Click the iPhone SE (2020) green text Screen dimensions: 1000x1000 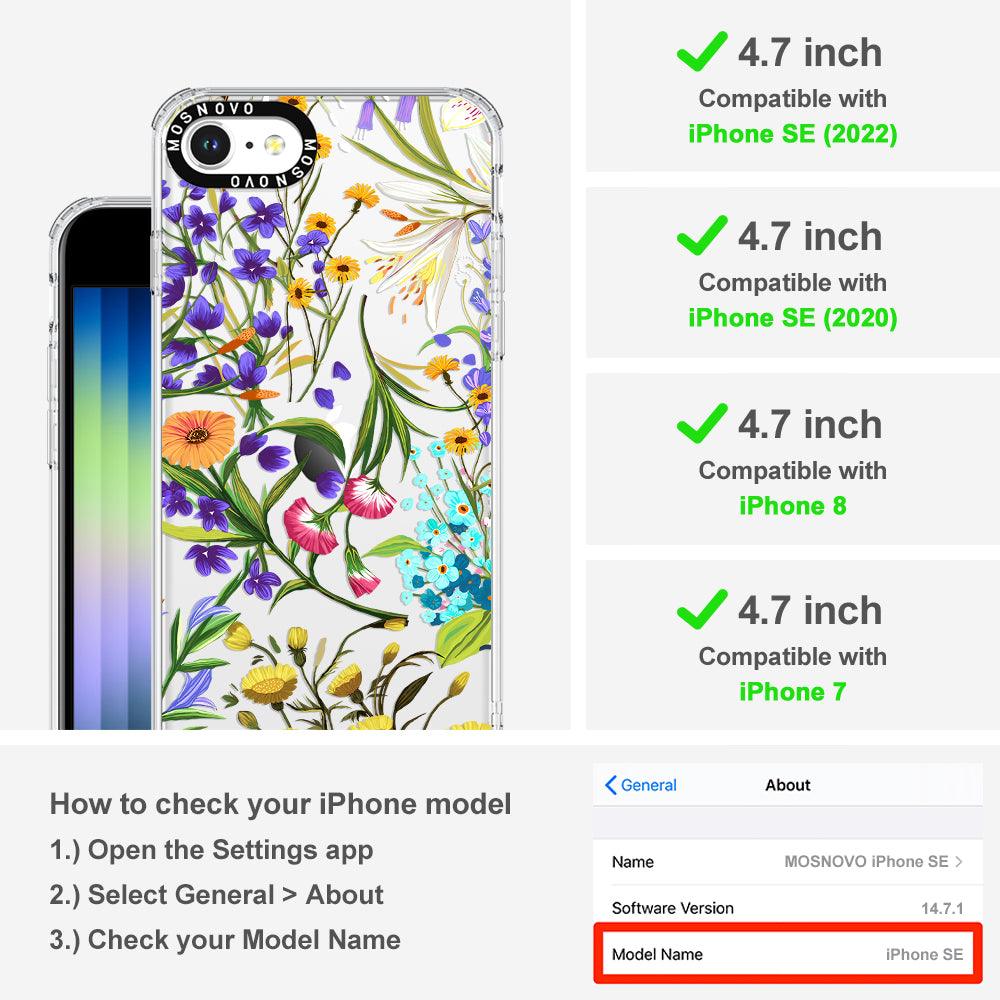[793, 318]
